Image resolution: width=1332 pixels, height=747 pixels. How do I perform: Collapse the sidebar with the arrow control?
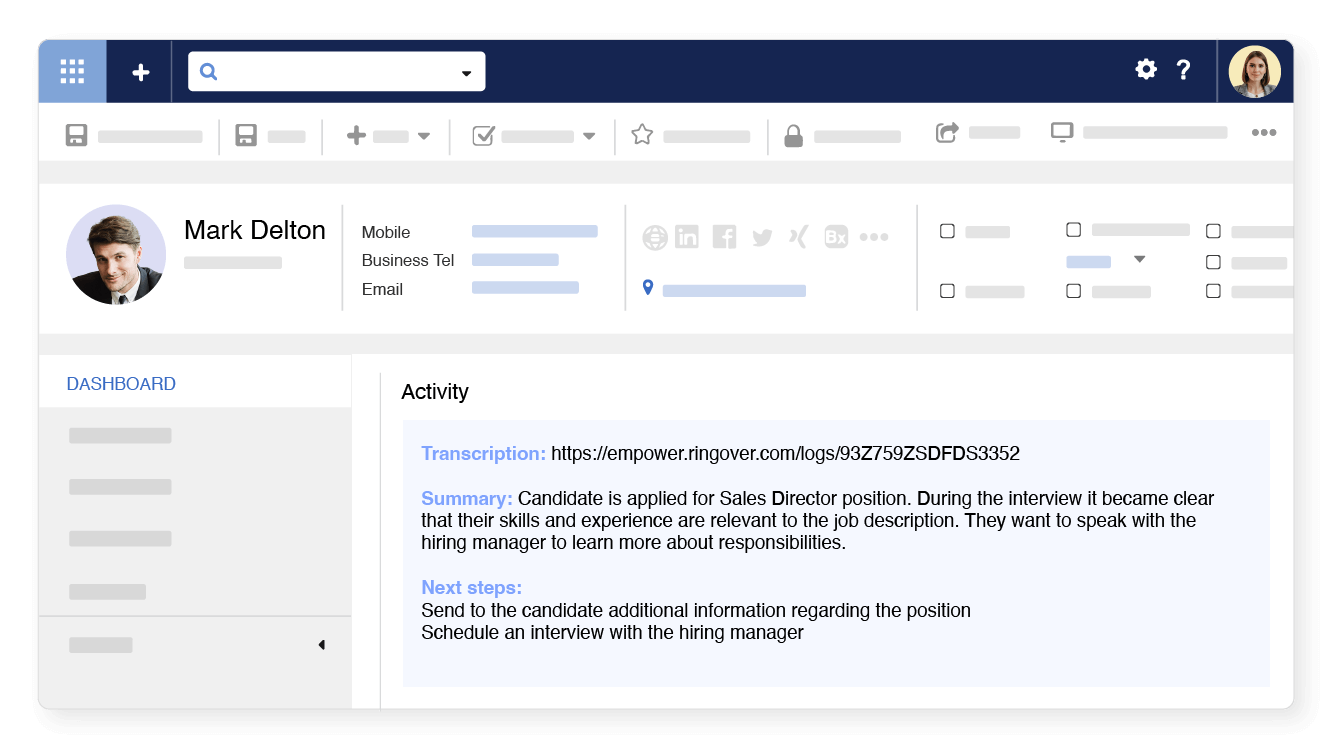[321, 644]
